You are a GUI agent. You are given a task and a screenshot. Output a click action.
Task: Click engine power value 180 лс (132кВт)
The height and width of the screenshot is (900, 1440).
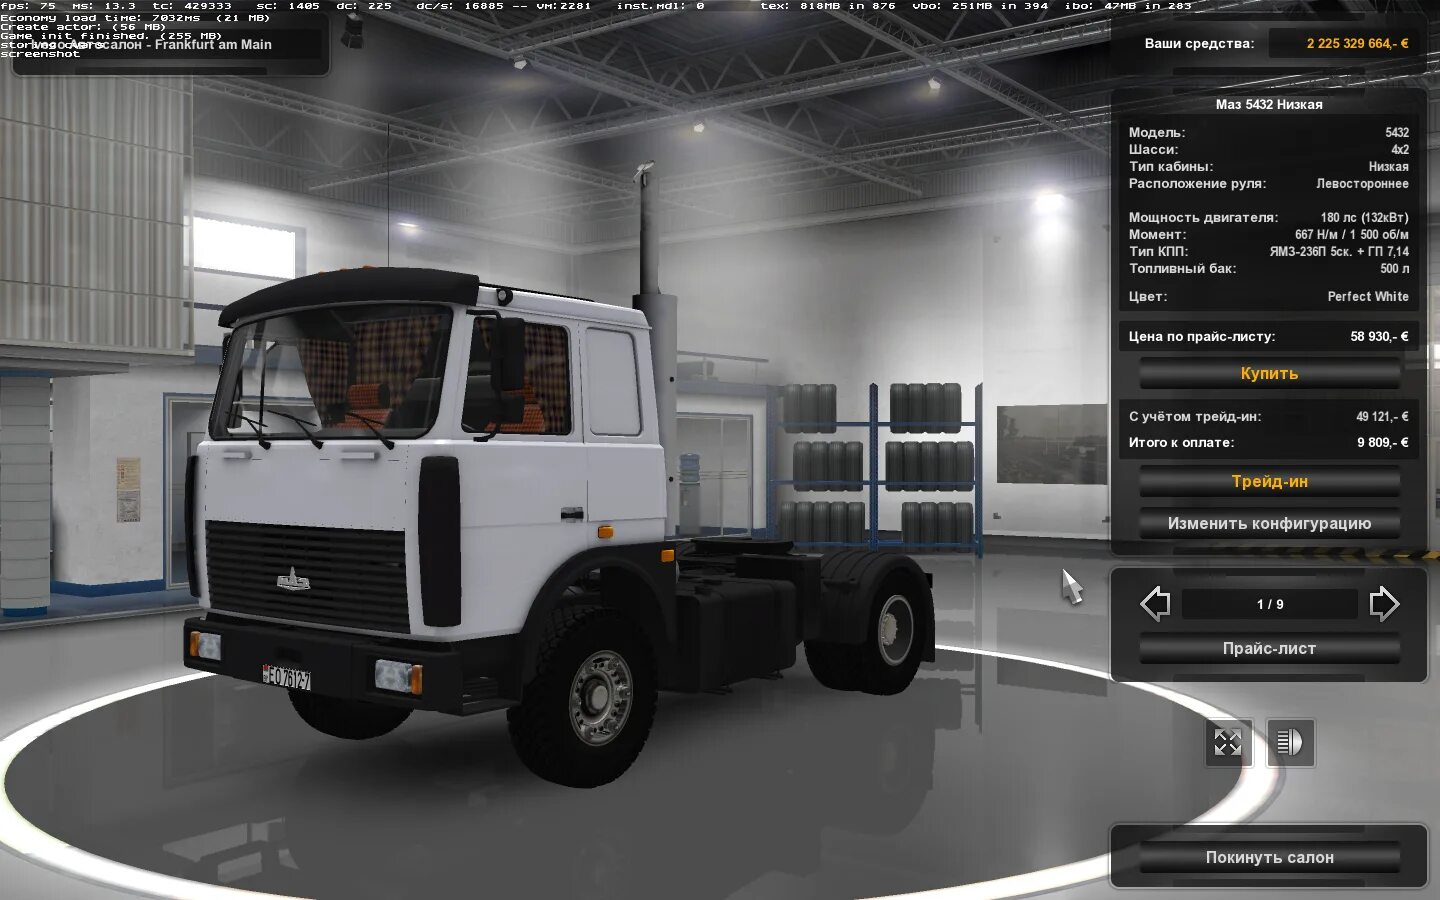click(1364, 218)
